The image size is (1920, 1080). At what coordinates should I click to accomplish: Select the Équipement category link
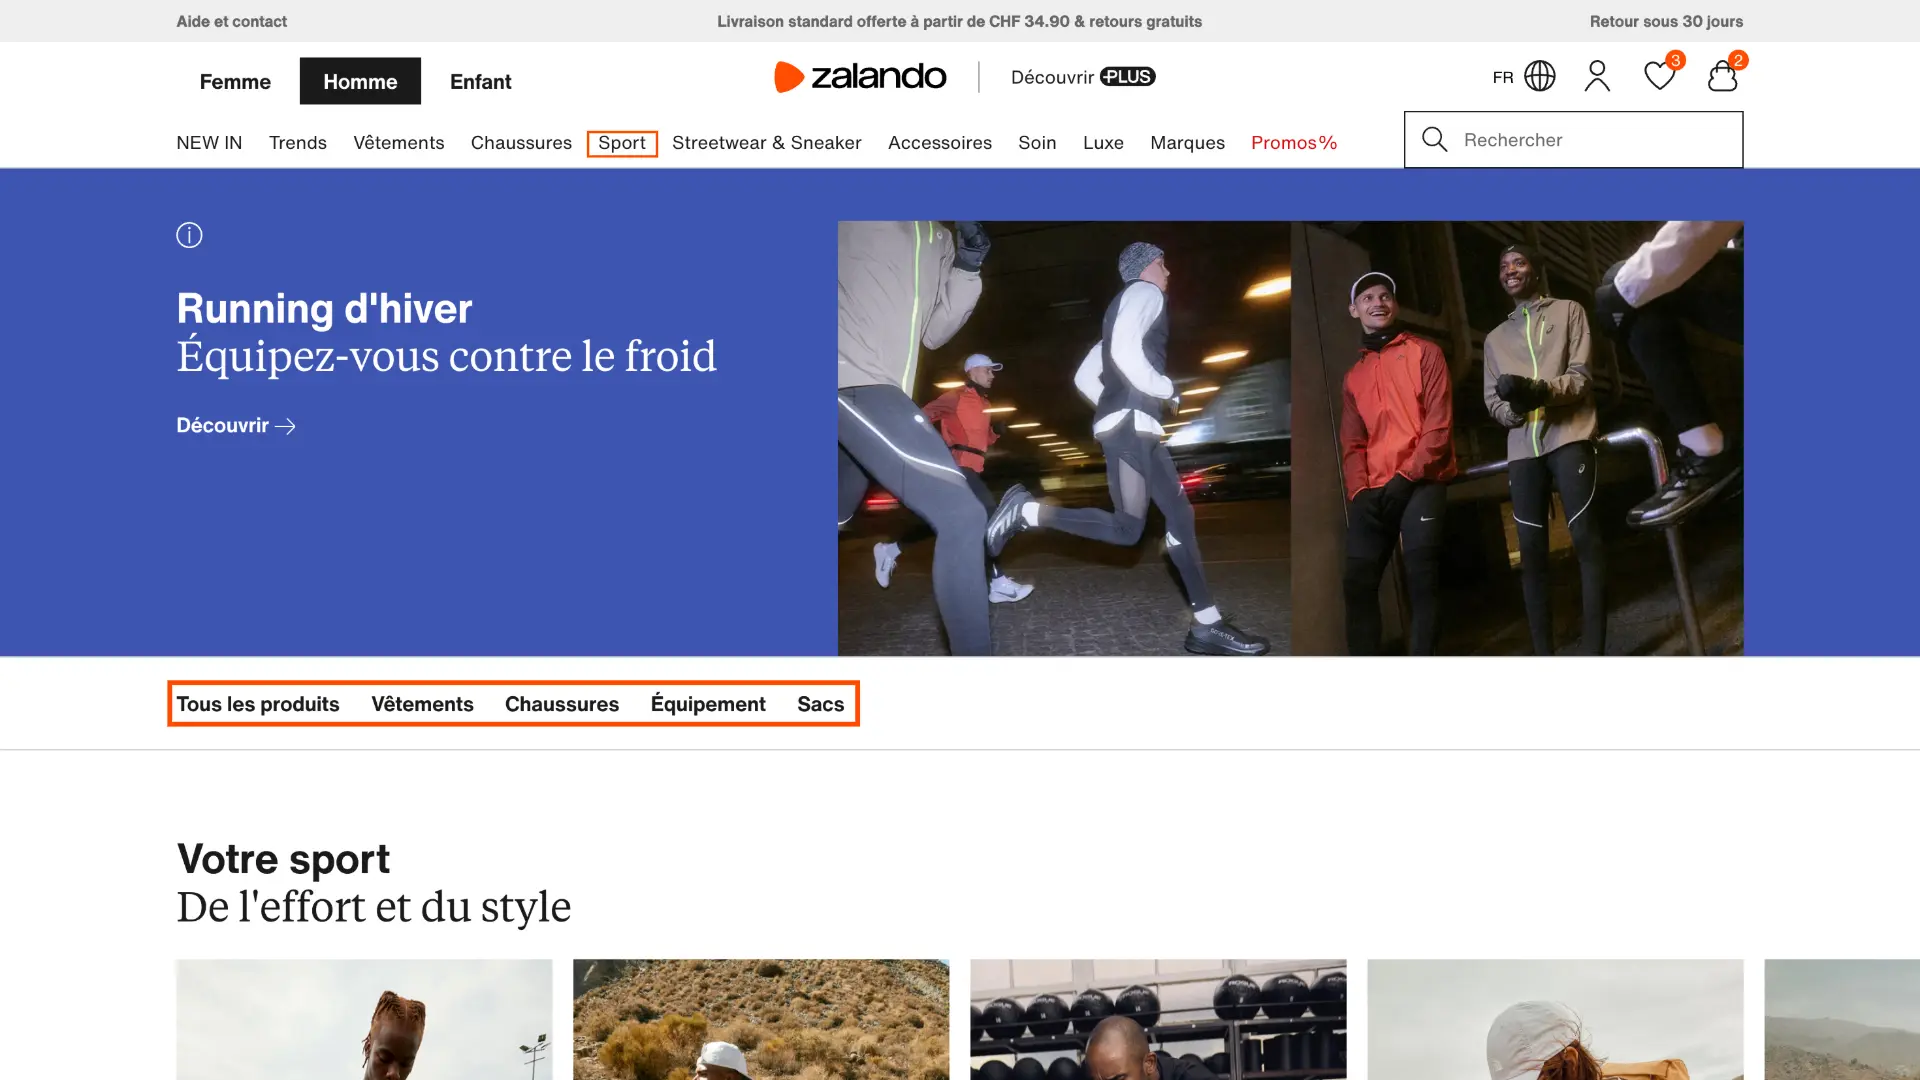click(x=708, y=704)
